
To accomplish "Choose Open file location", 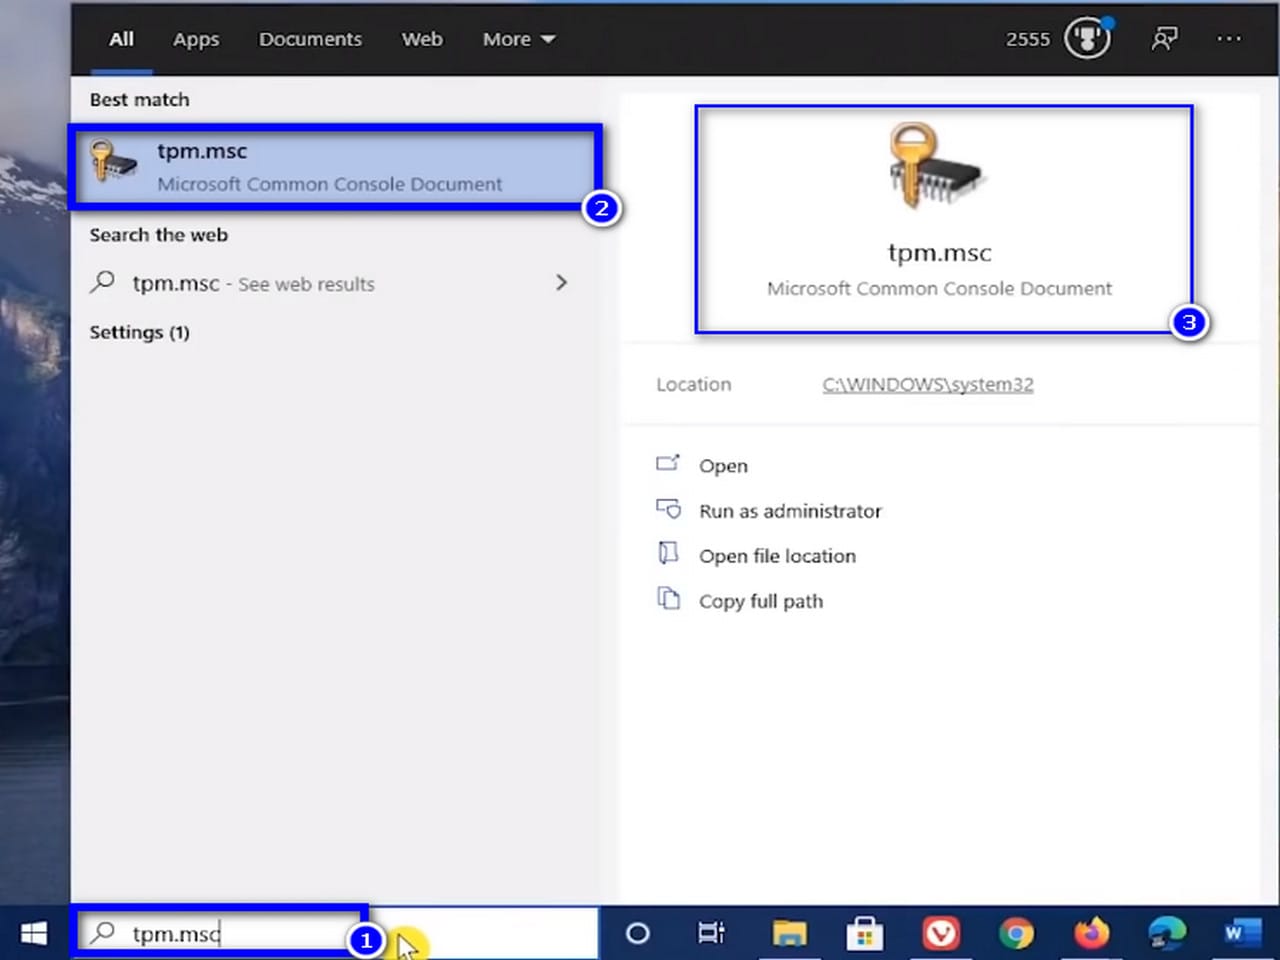I will coord(777,556).
